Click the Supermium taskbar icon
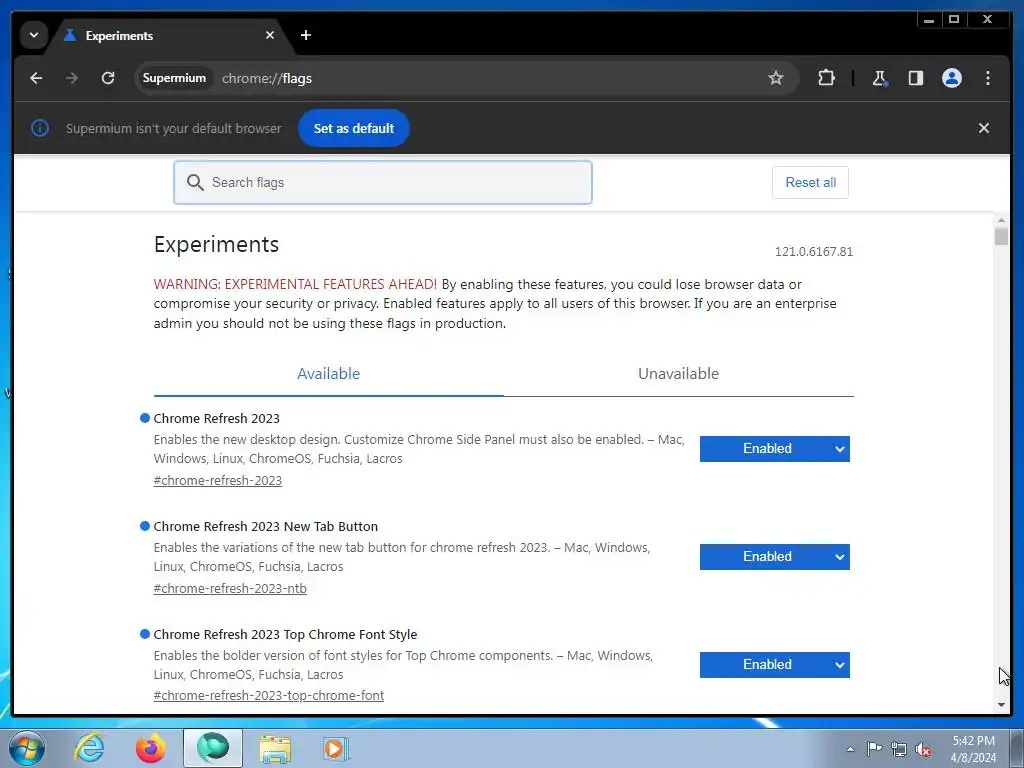The height and width of the screenshot is (768, 1024). point(213,748)
